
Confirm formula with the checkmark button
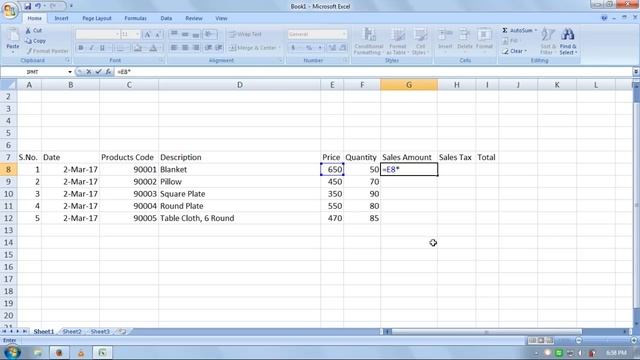click(98, 72)
